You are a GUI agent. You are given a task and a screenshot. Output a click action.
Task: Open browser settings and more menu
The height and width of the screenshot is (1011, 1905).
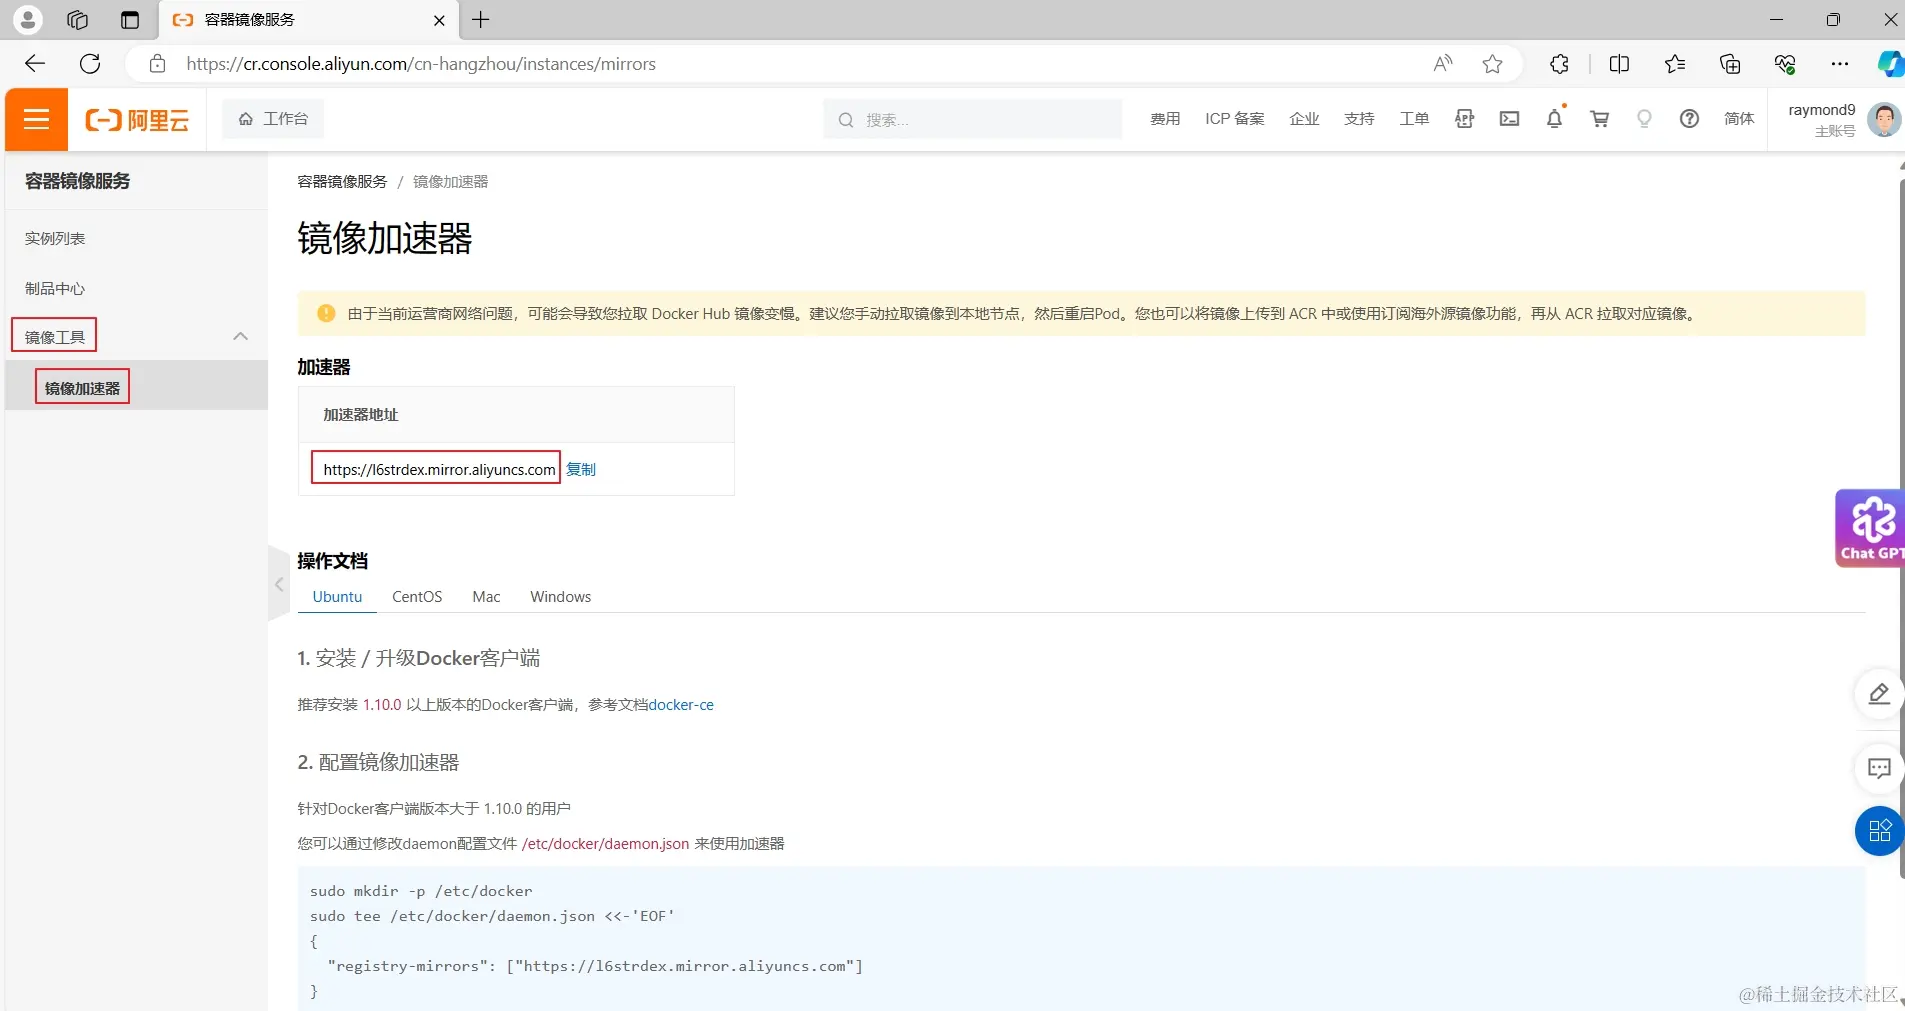(1840, 64)
